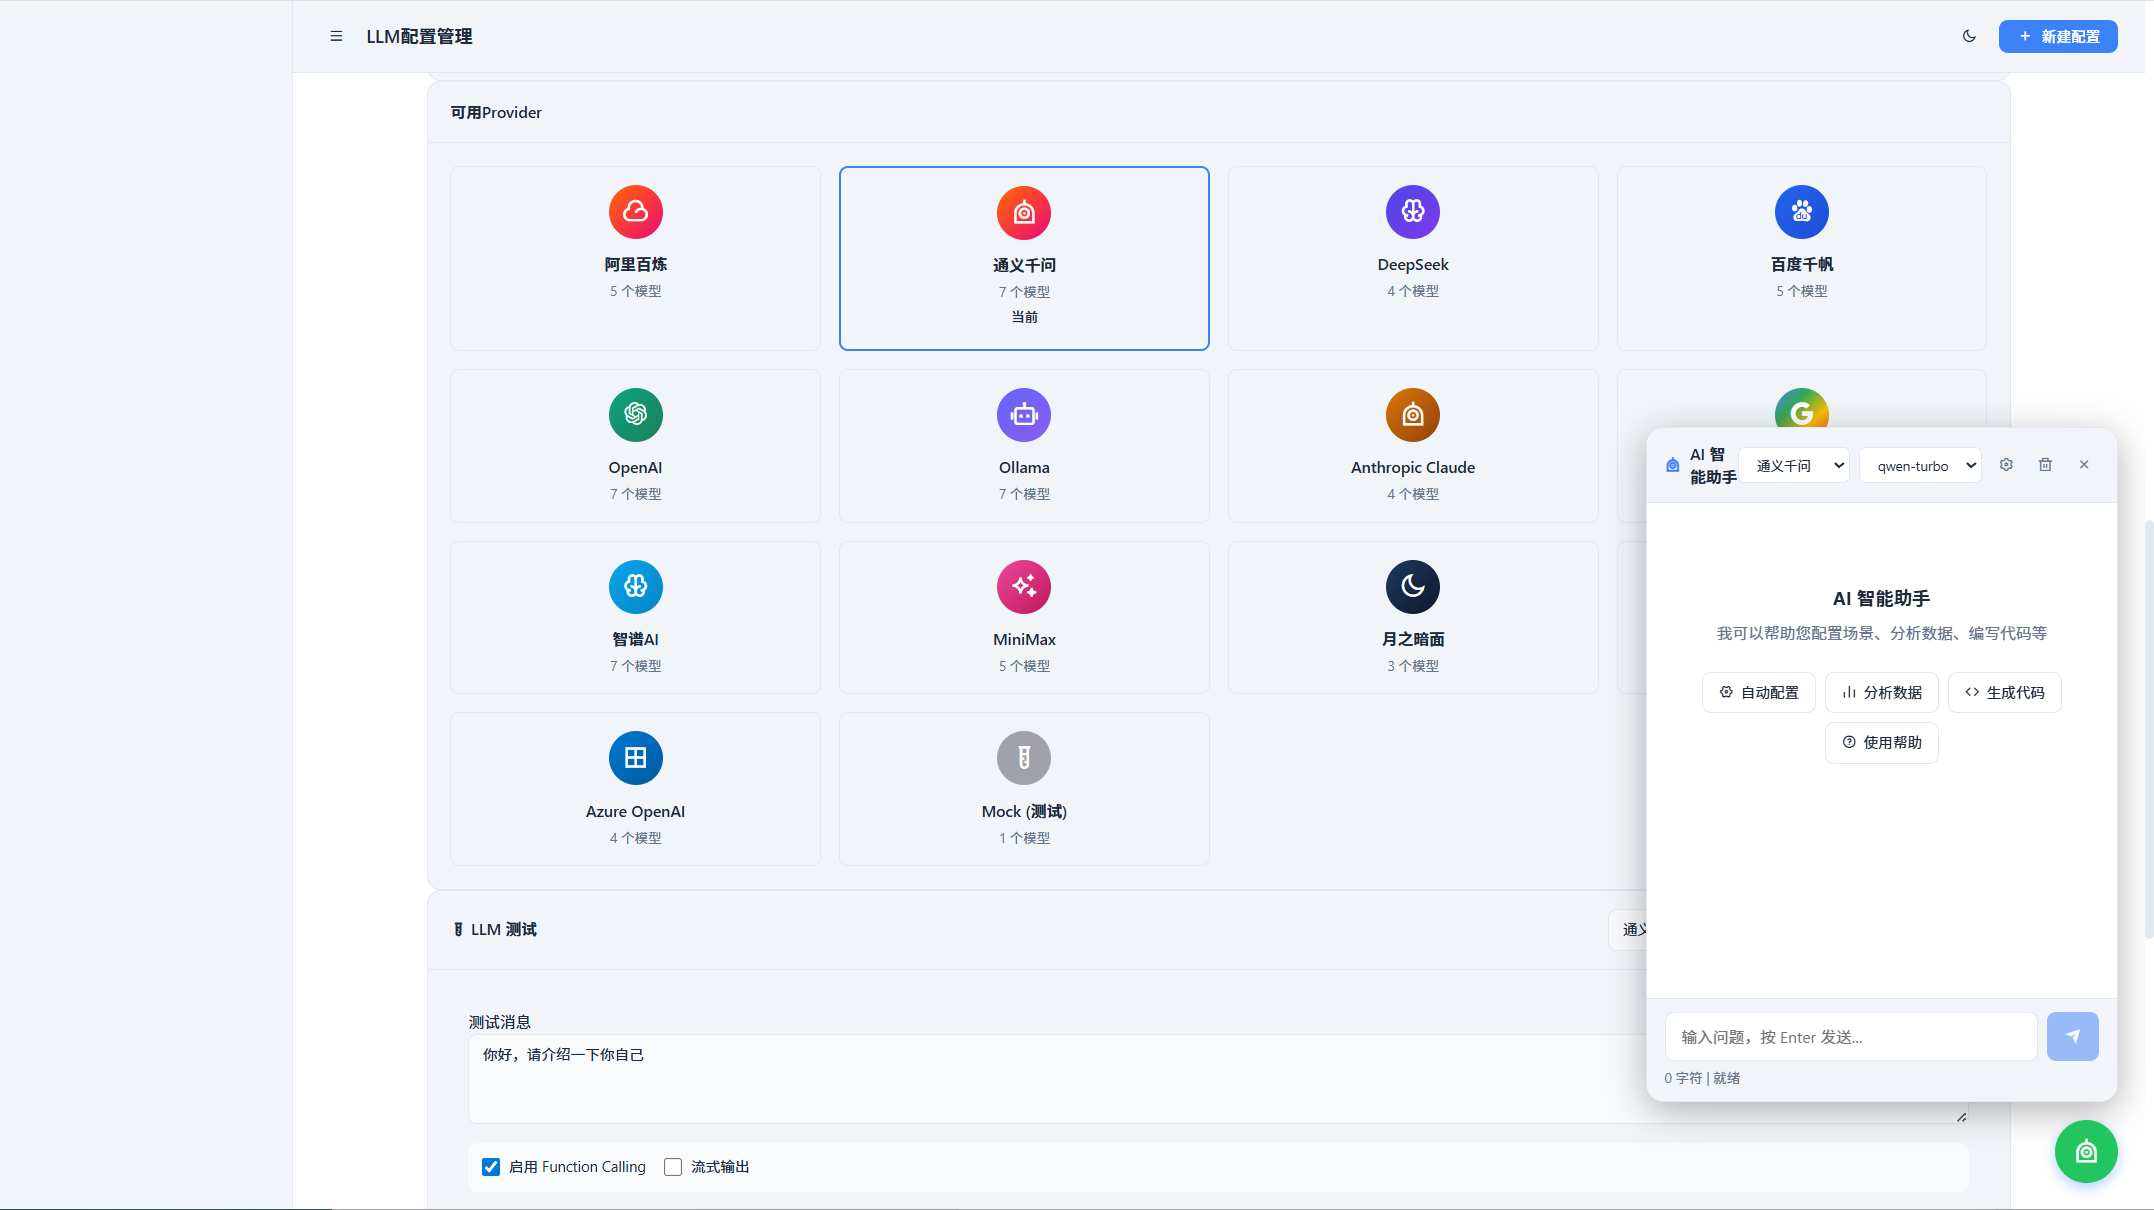This screenshot has height=1210, width=2154.
Task: Click the 使用帮助 quick action
Action: tap(1882, 743)
